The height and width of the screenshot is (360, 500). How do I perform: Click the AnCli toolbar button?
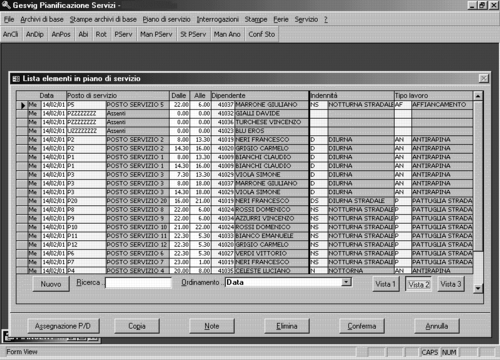pos(11,34)
